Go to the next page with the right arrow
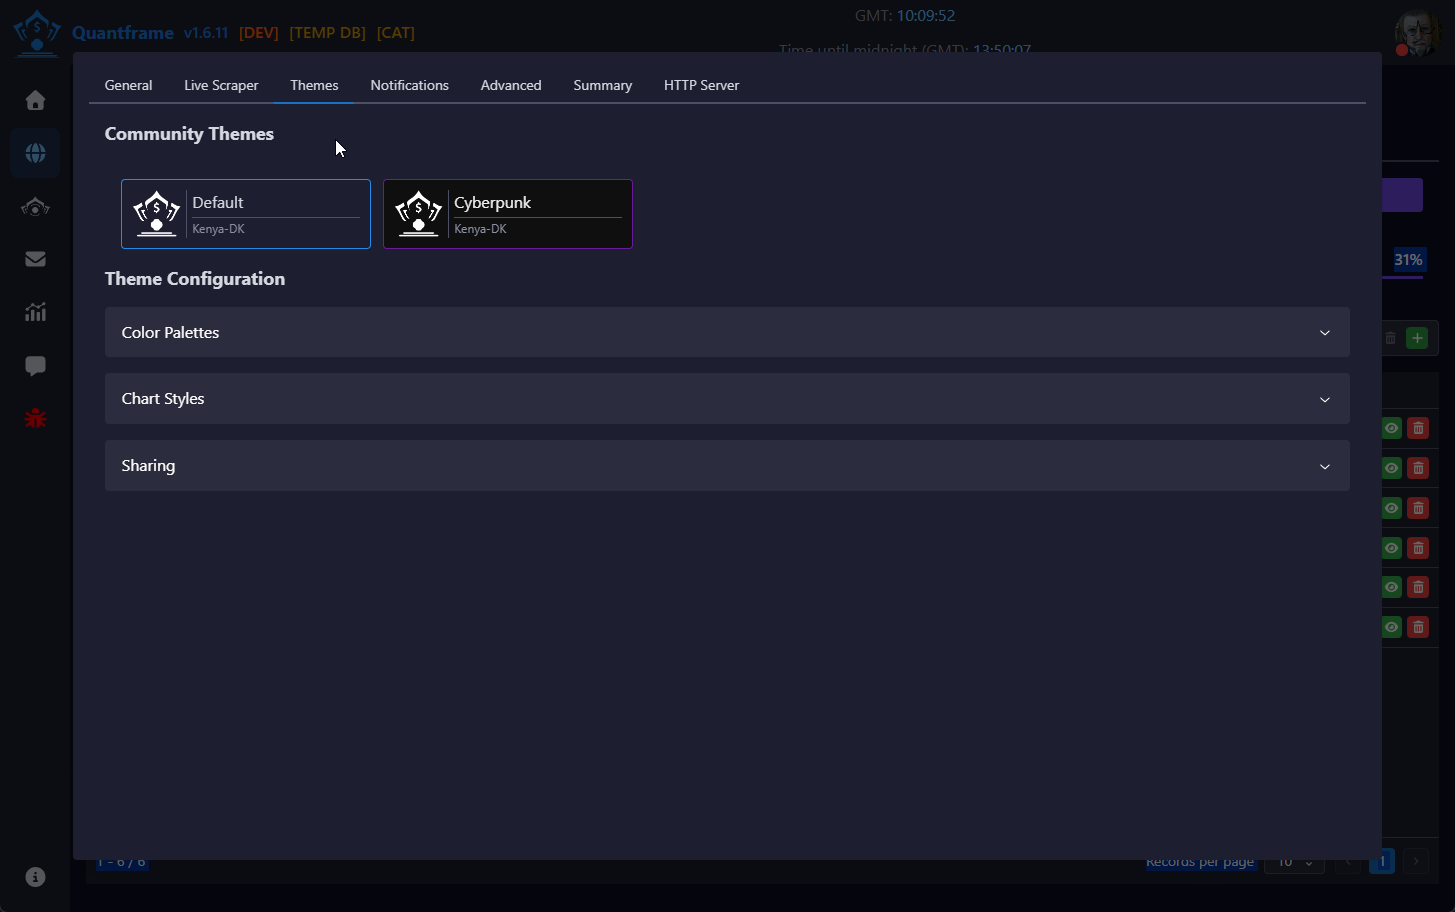This screenshot has height=912, width=1455. [x=1415, y=862]
